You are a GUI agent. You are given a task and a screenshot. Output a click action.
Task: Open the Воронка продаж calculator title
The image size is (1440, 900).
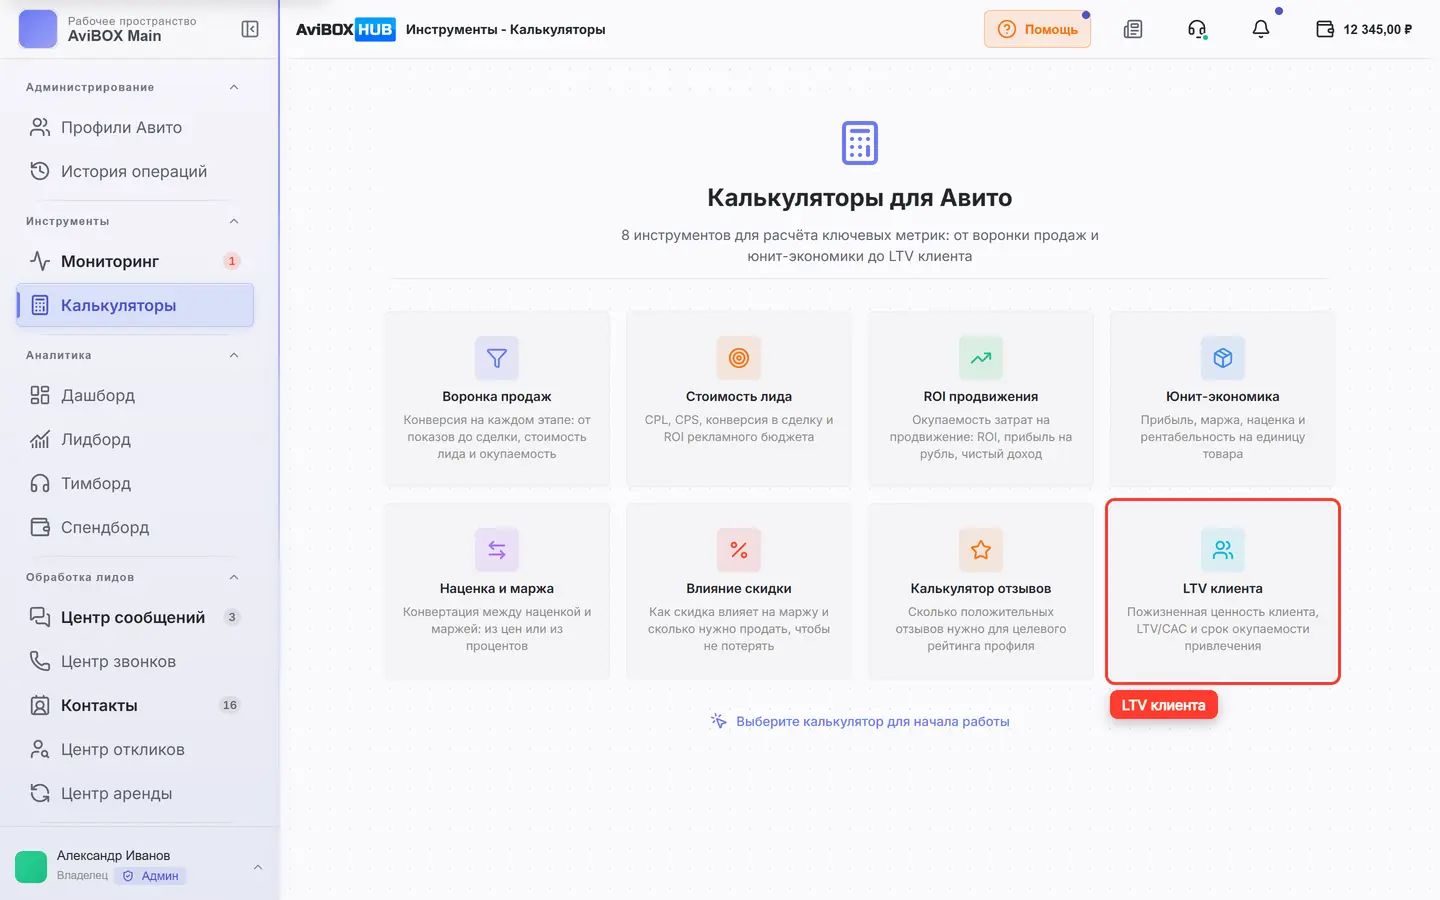(497, 397)
